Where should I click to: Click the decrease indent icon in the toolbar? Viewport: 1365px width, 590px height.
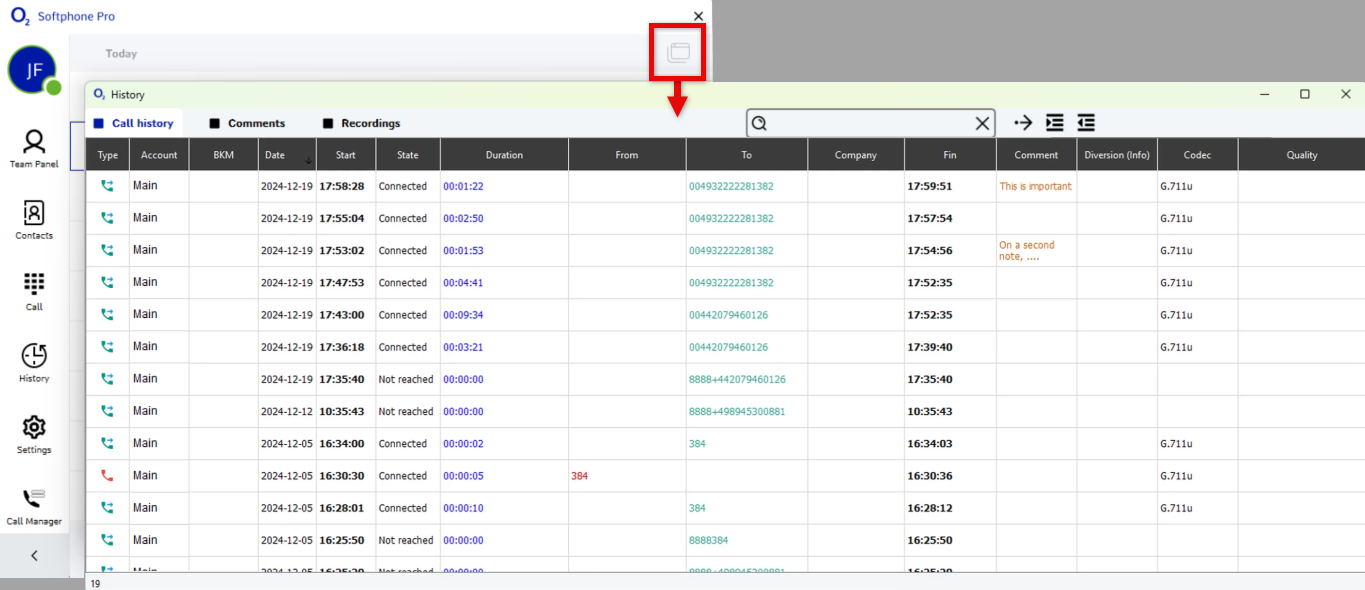pyautogui.click(x=1086, y=123)
